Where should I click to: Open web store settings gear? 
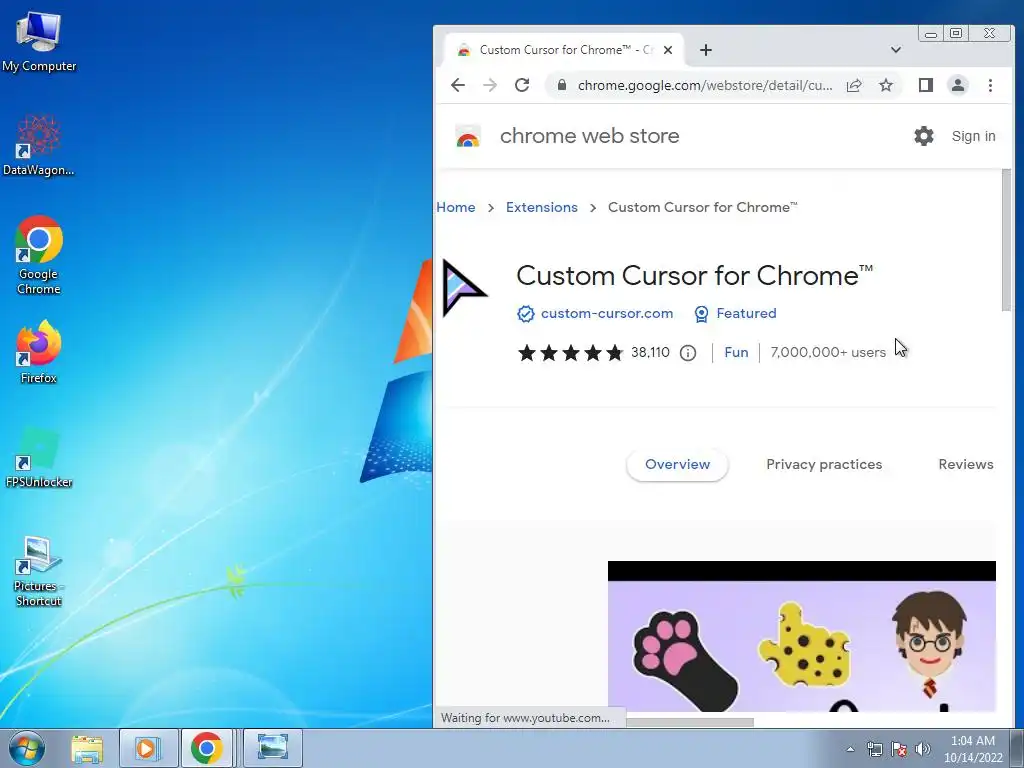(923, 136)
